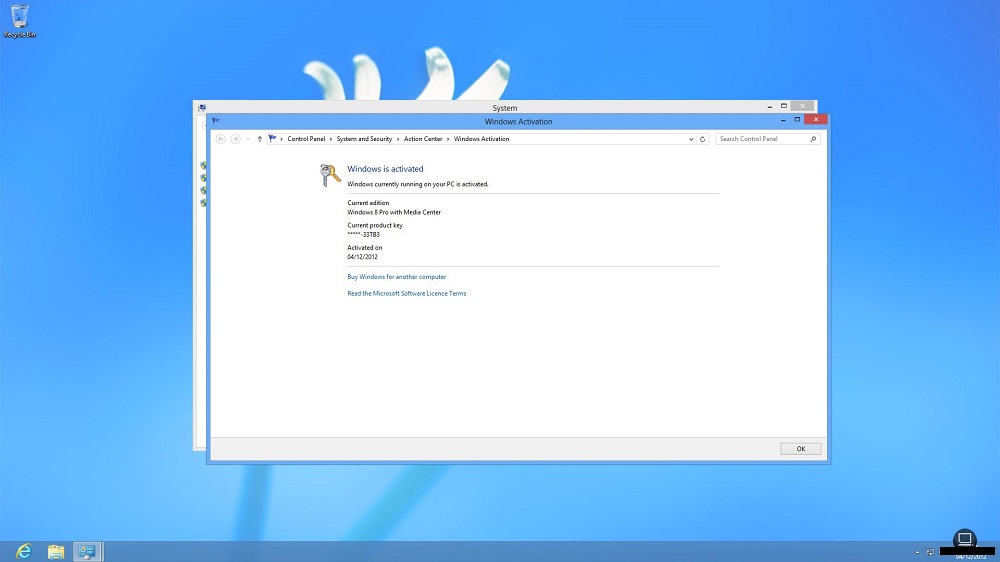
Task: Select Action Center breadcrumb
Action: 423,138
